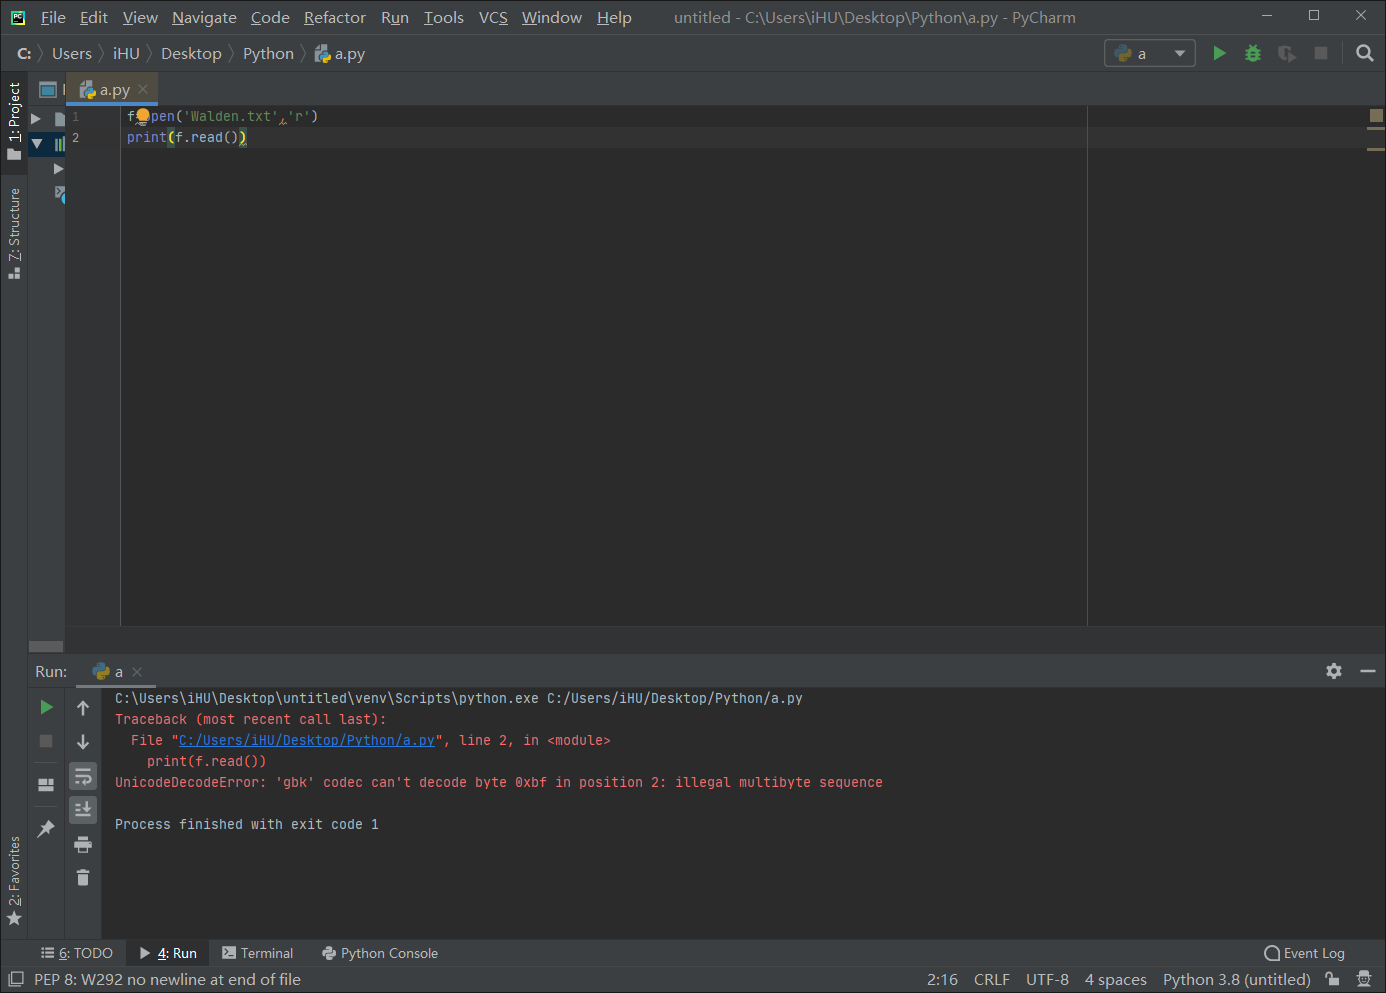Open the VCS menu
The height and width of the screenshot is (993, 1386).
(x=493, y=18)
